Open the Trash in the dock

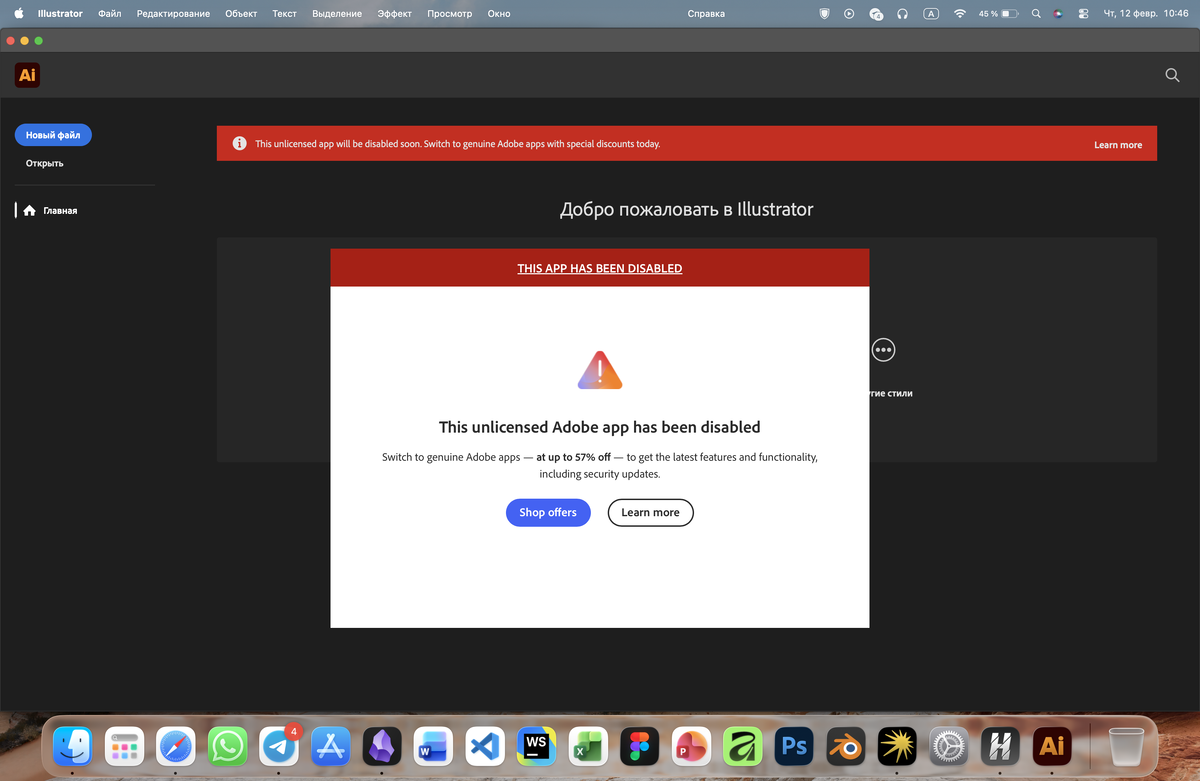(x=1126, y=746)
